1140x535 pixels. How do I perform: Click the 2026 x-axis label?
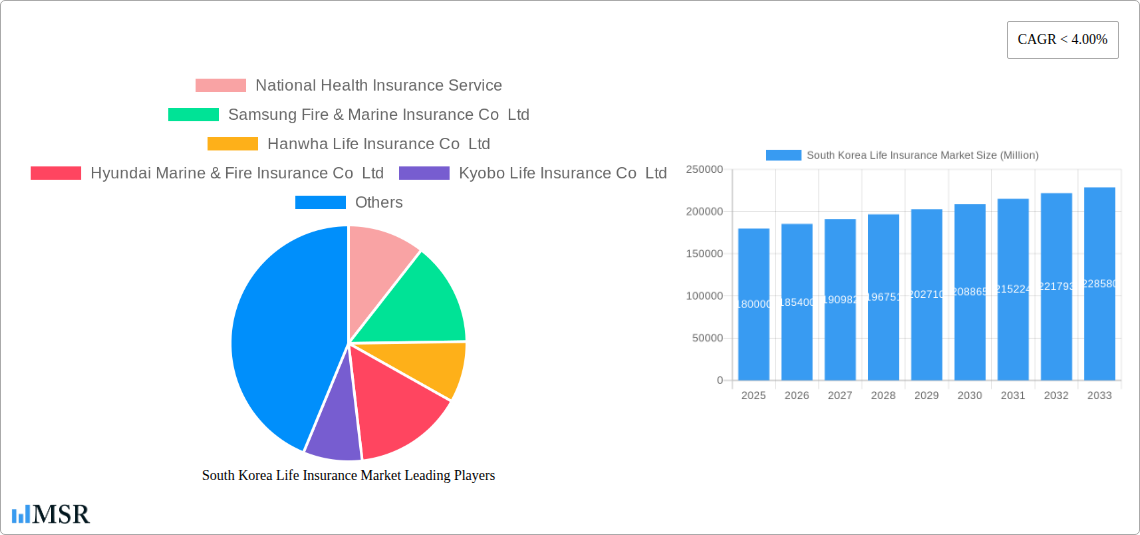tap(797, 395)
